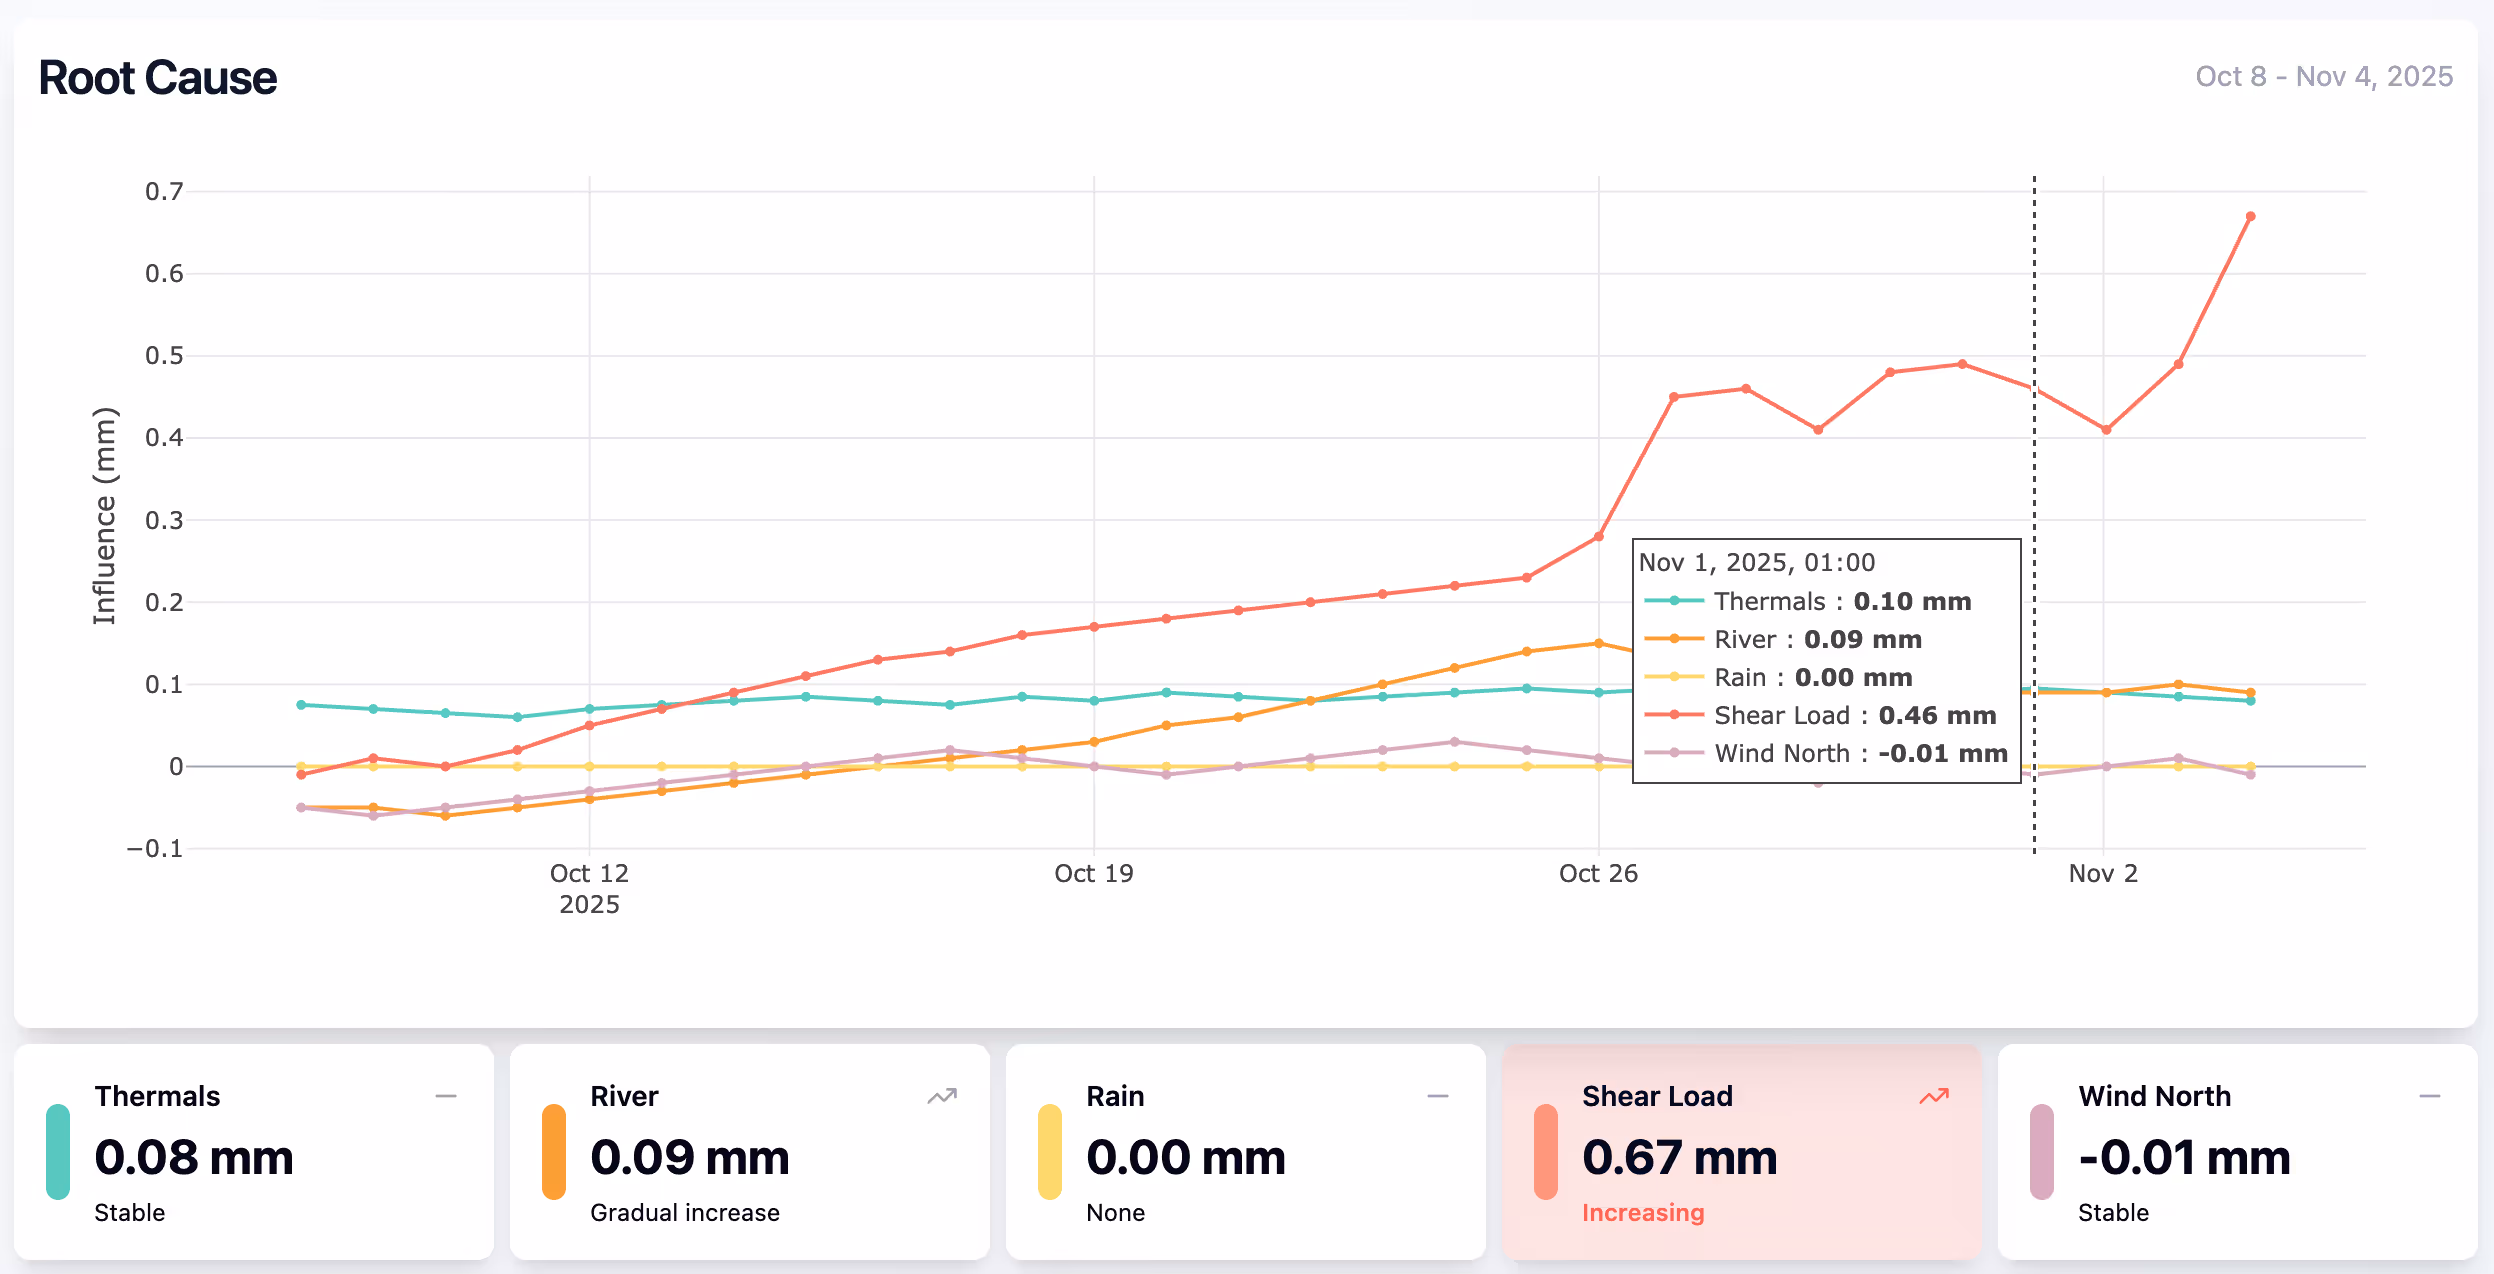Viewport: 2494px width, 1274px height.
Task: Click the pink Wind North color bar
Action: pyautogui.click(x=2042, y=1152)
